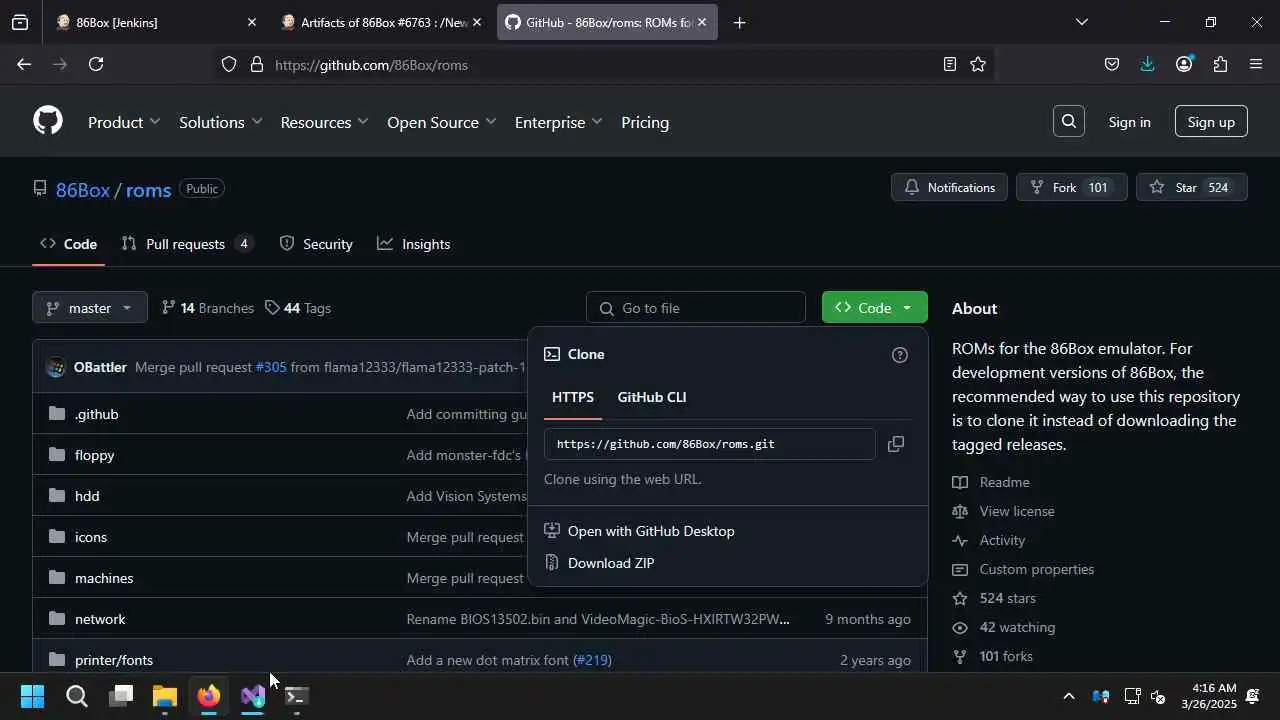Open the 86Box owner link
The height and width of the screenshot is (720, 1280).
tap(82, 189)
